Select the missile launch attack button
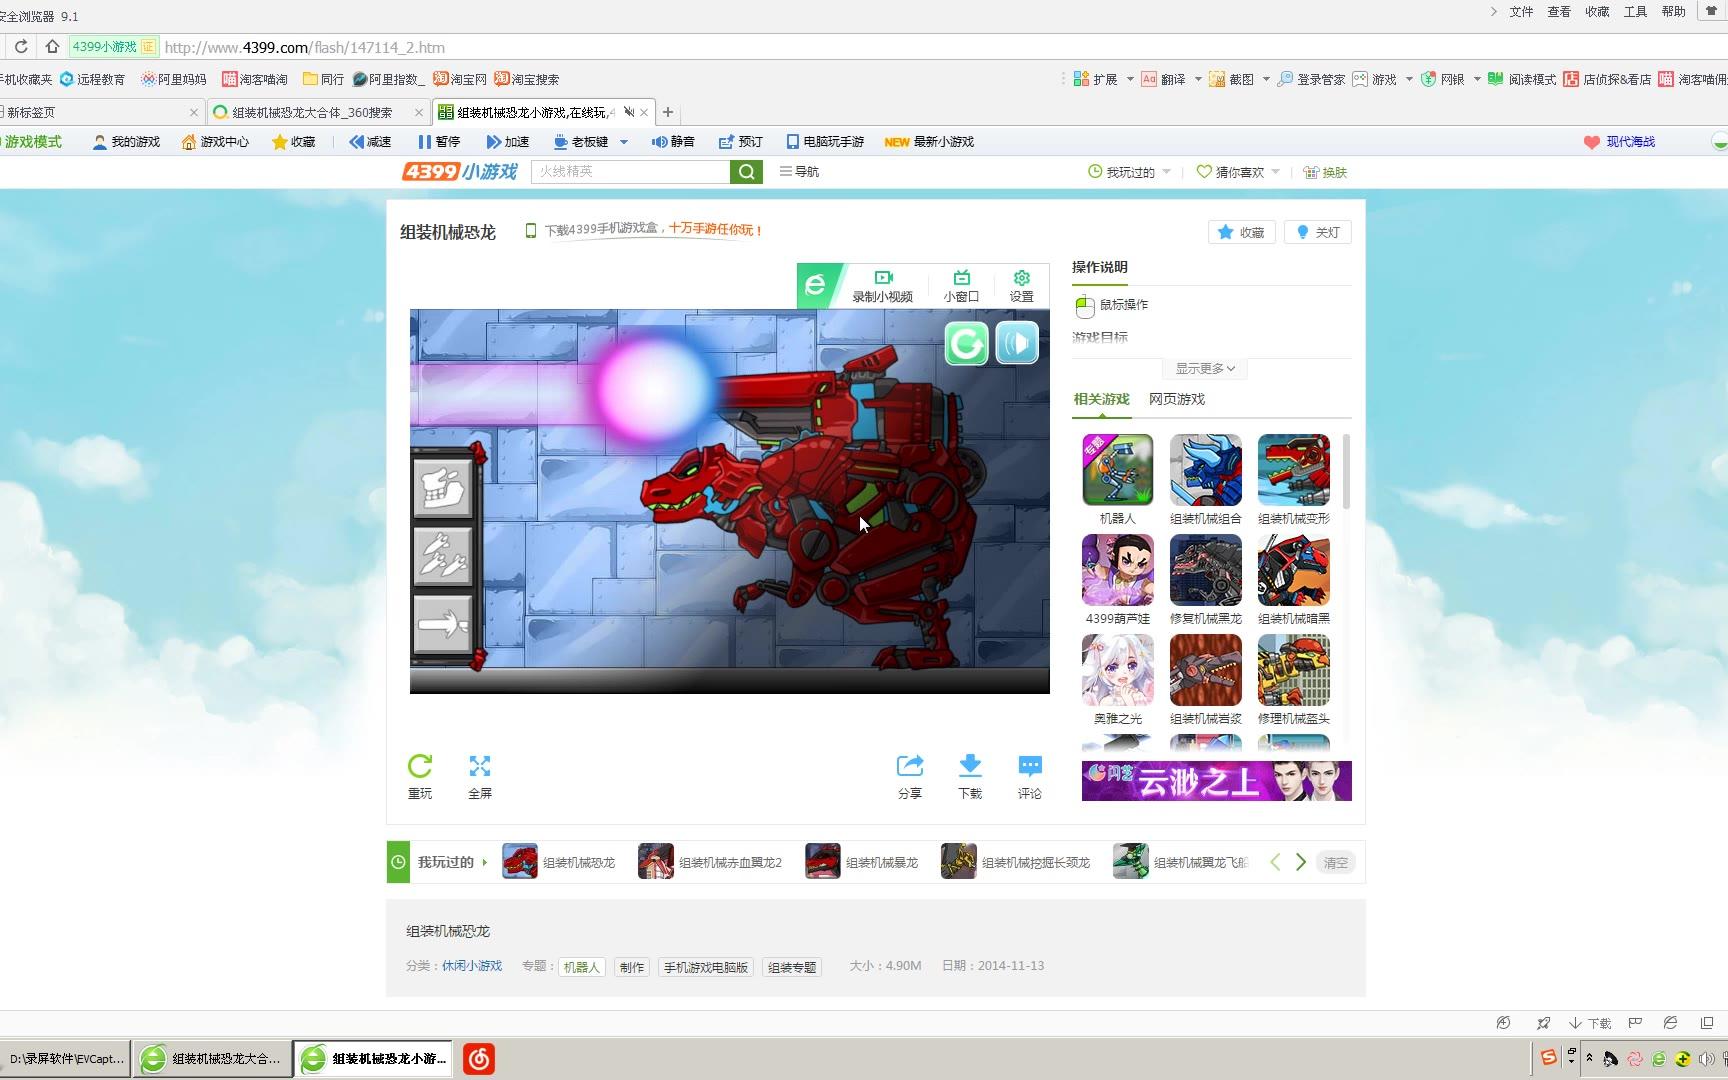1728x1080 pixels. click(x=443, y=555)
